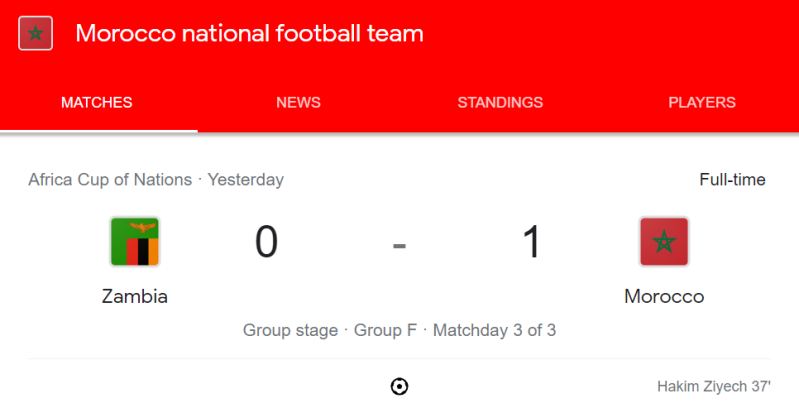Switch to the MATCHES tab

point(97,102)
